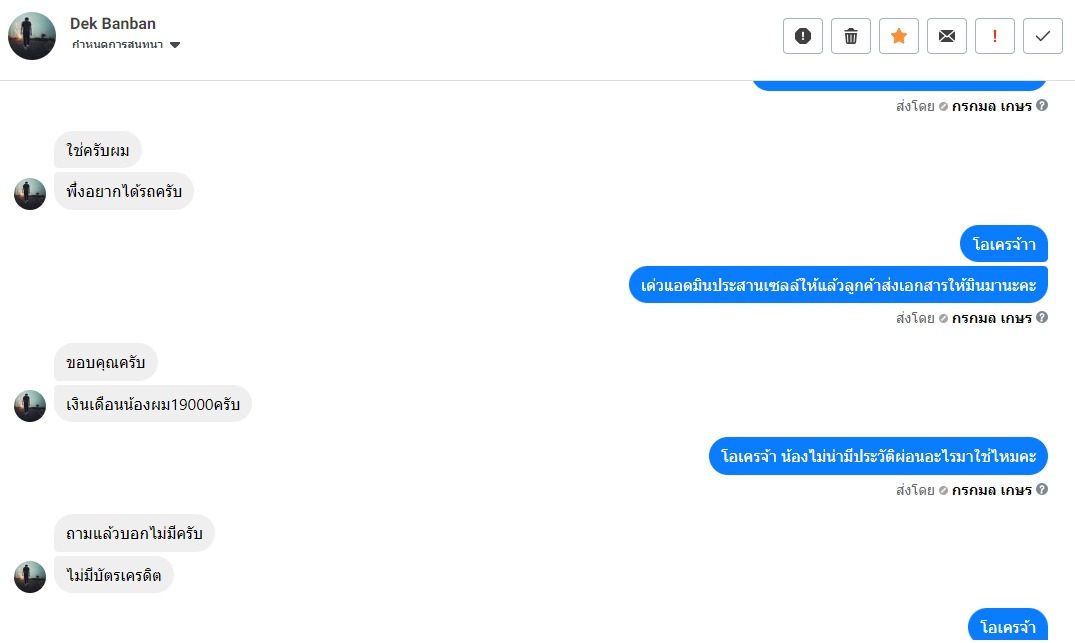Click the avatar beside ไม่มีบัตรเครดิต message

pyautogui.click(x=30, y=577)
